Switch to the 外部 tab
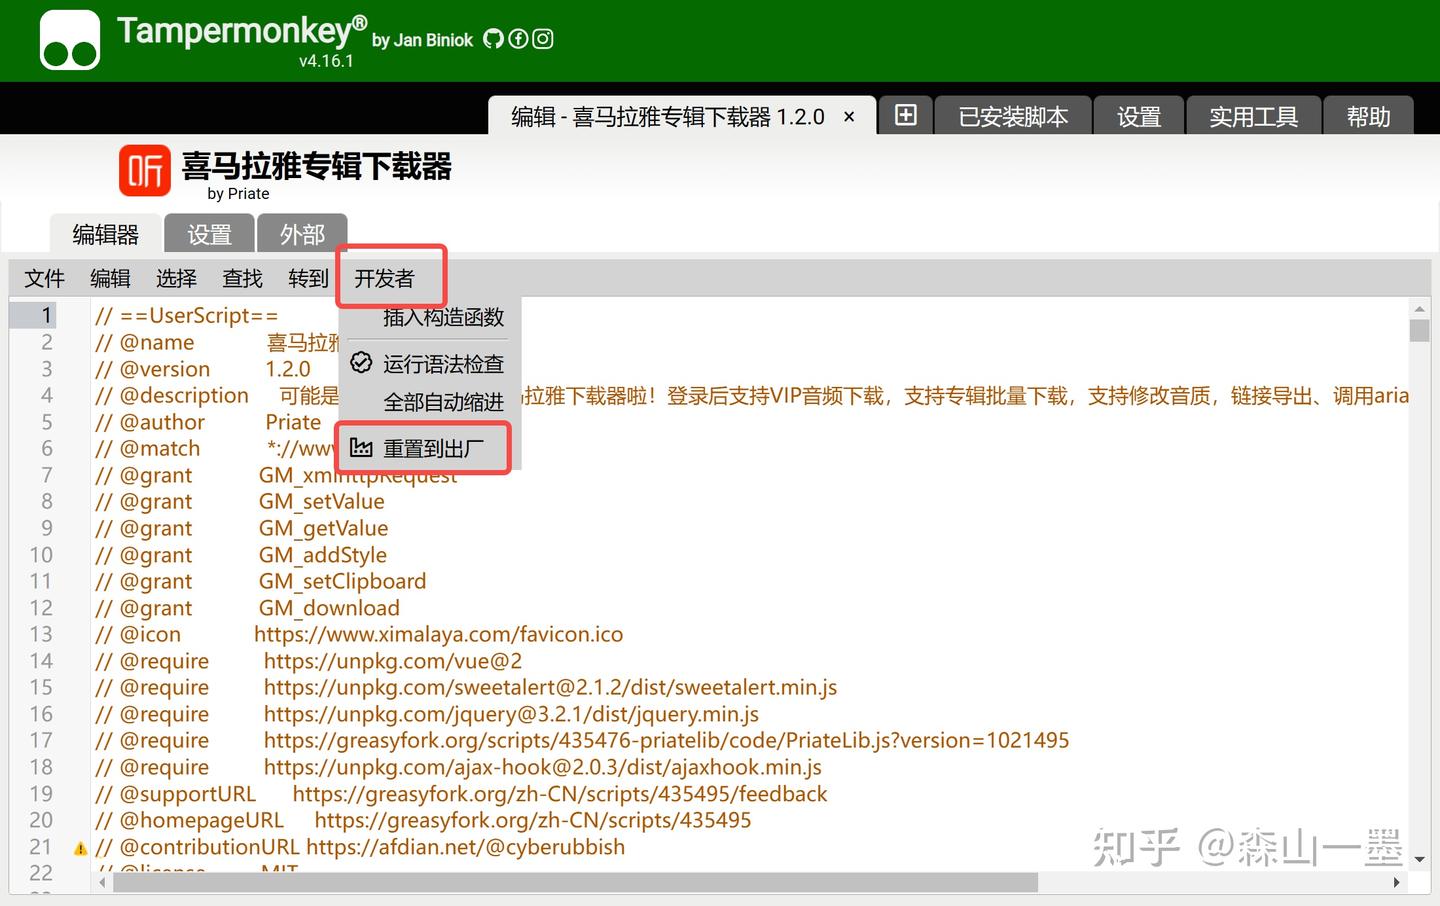This screenshot has height=906, width=1440. (303, 233)
